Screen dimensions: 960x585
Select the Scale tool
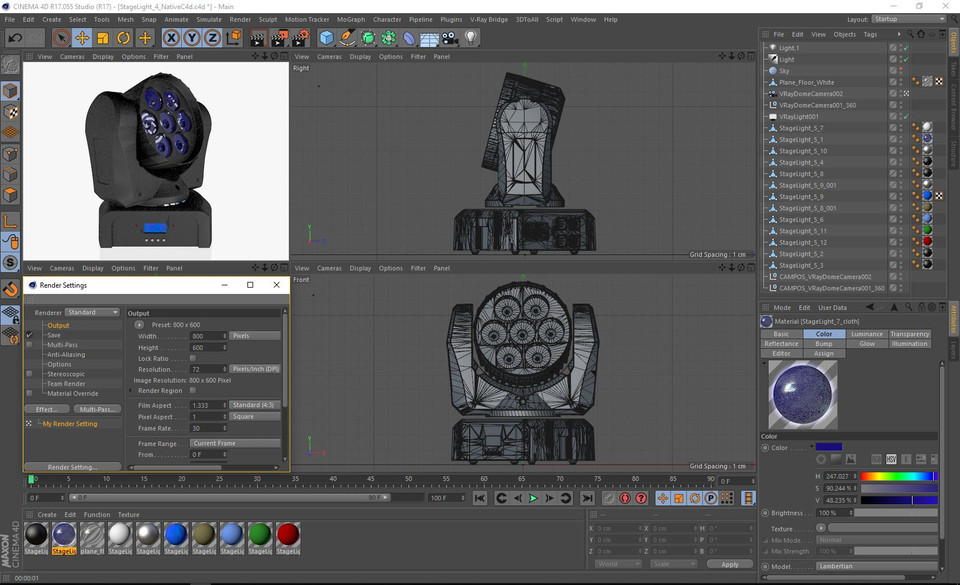(x=101, y=38)
